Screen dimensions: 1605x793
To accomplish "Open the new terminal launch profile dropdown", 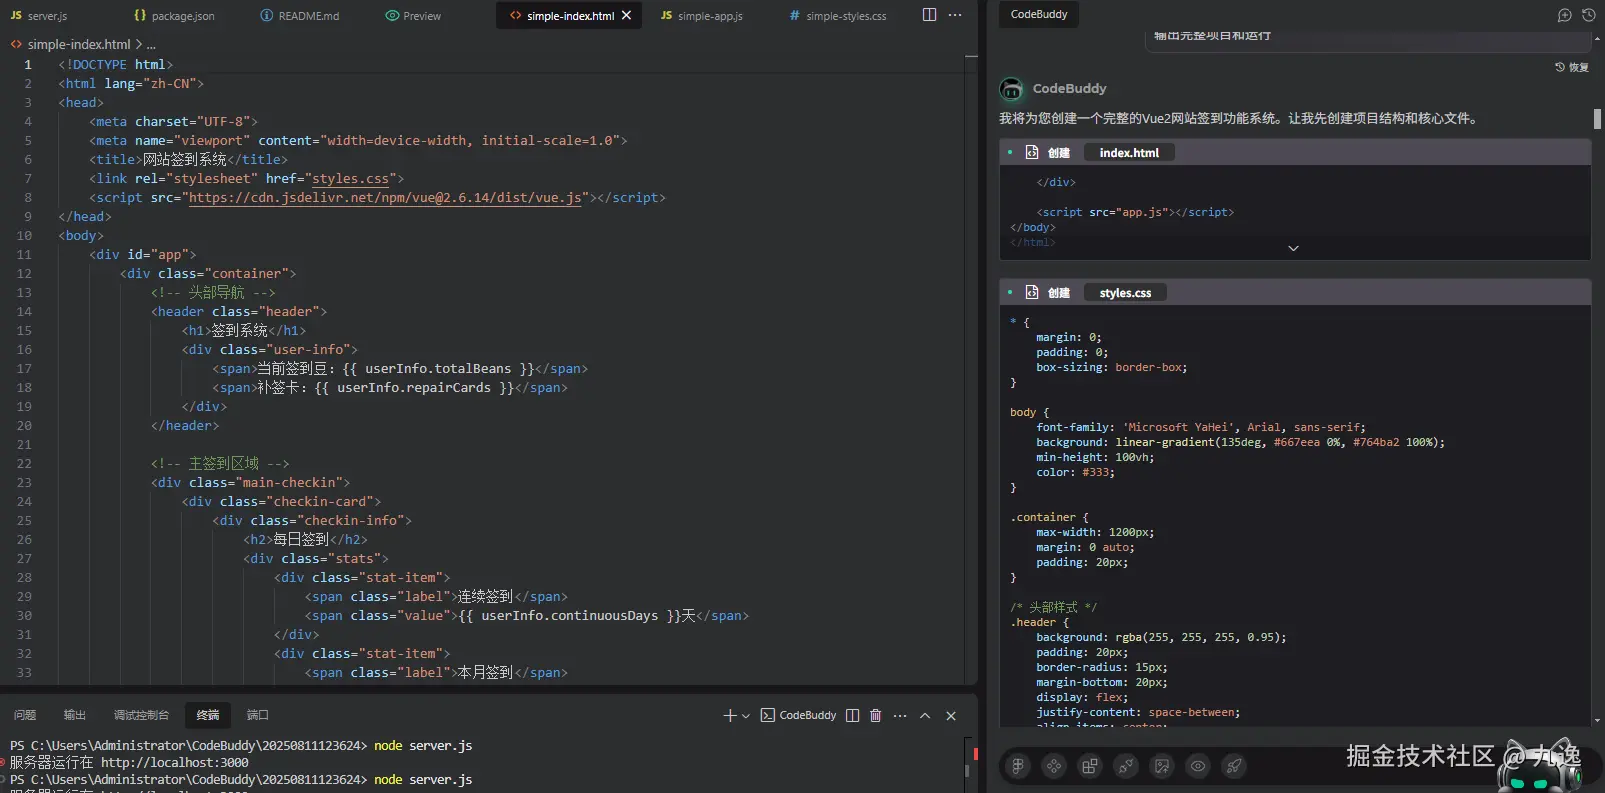I will pyautogui.click(x=745, y=716).
